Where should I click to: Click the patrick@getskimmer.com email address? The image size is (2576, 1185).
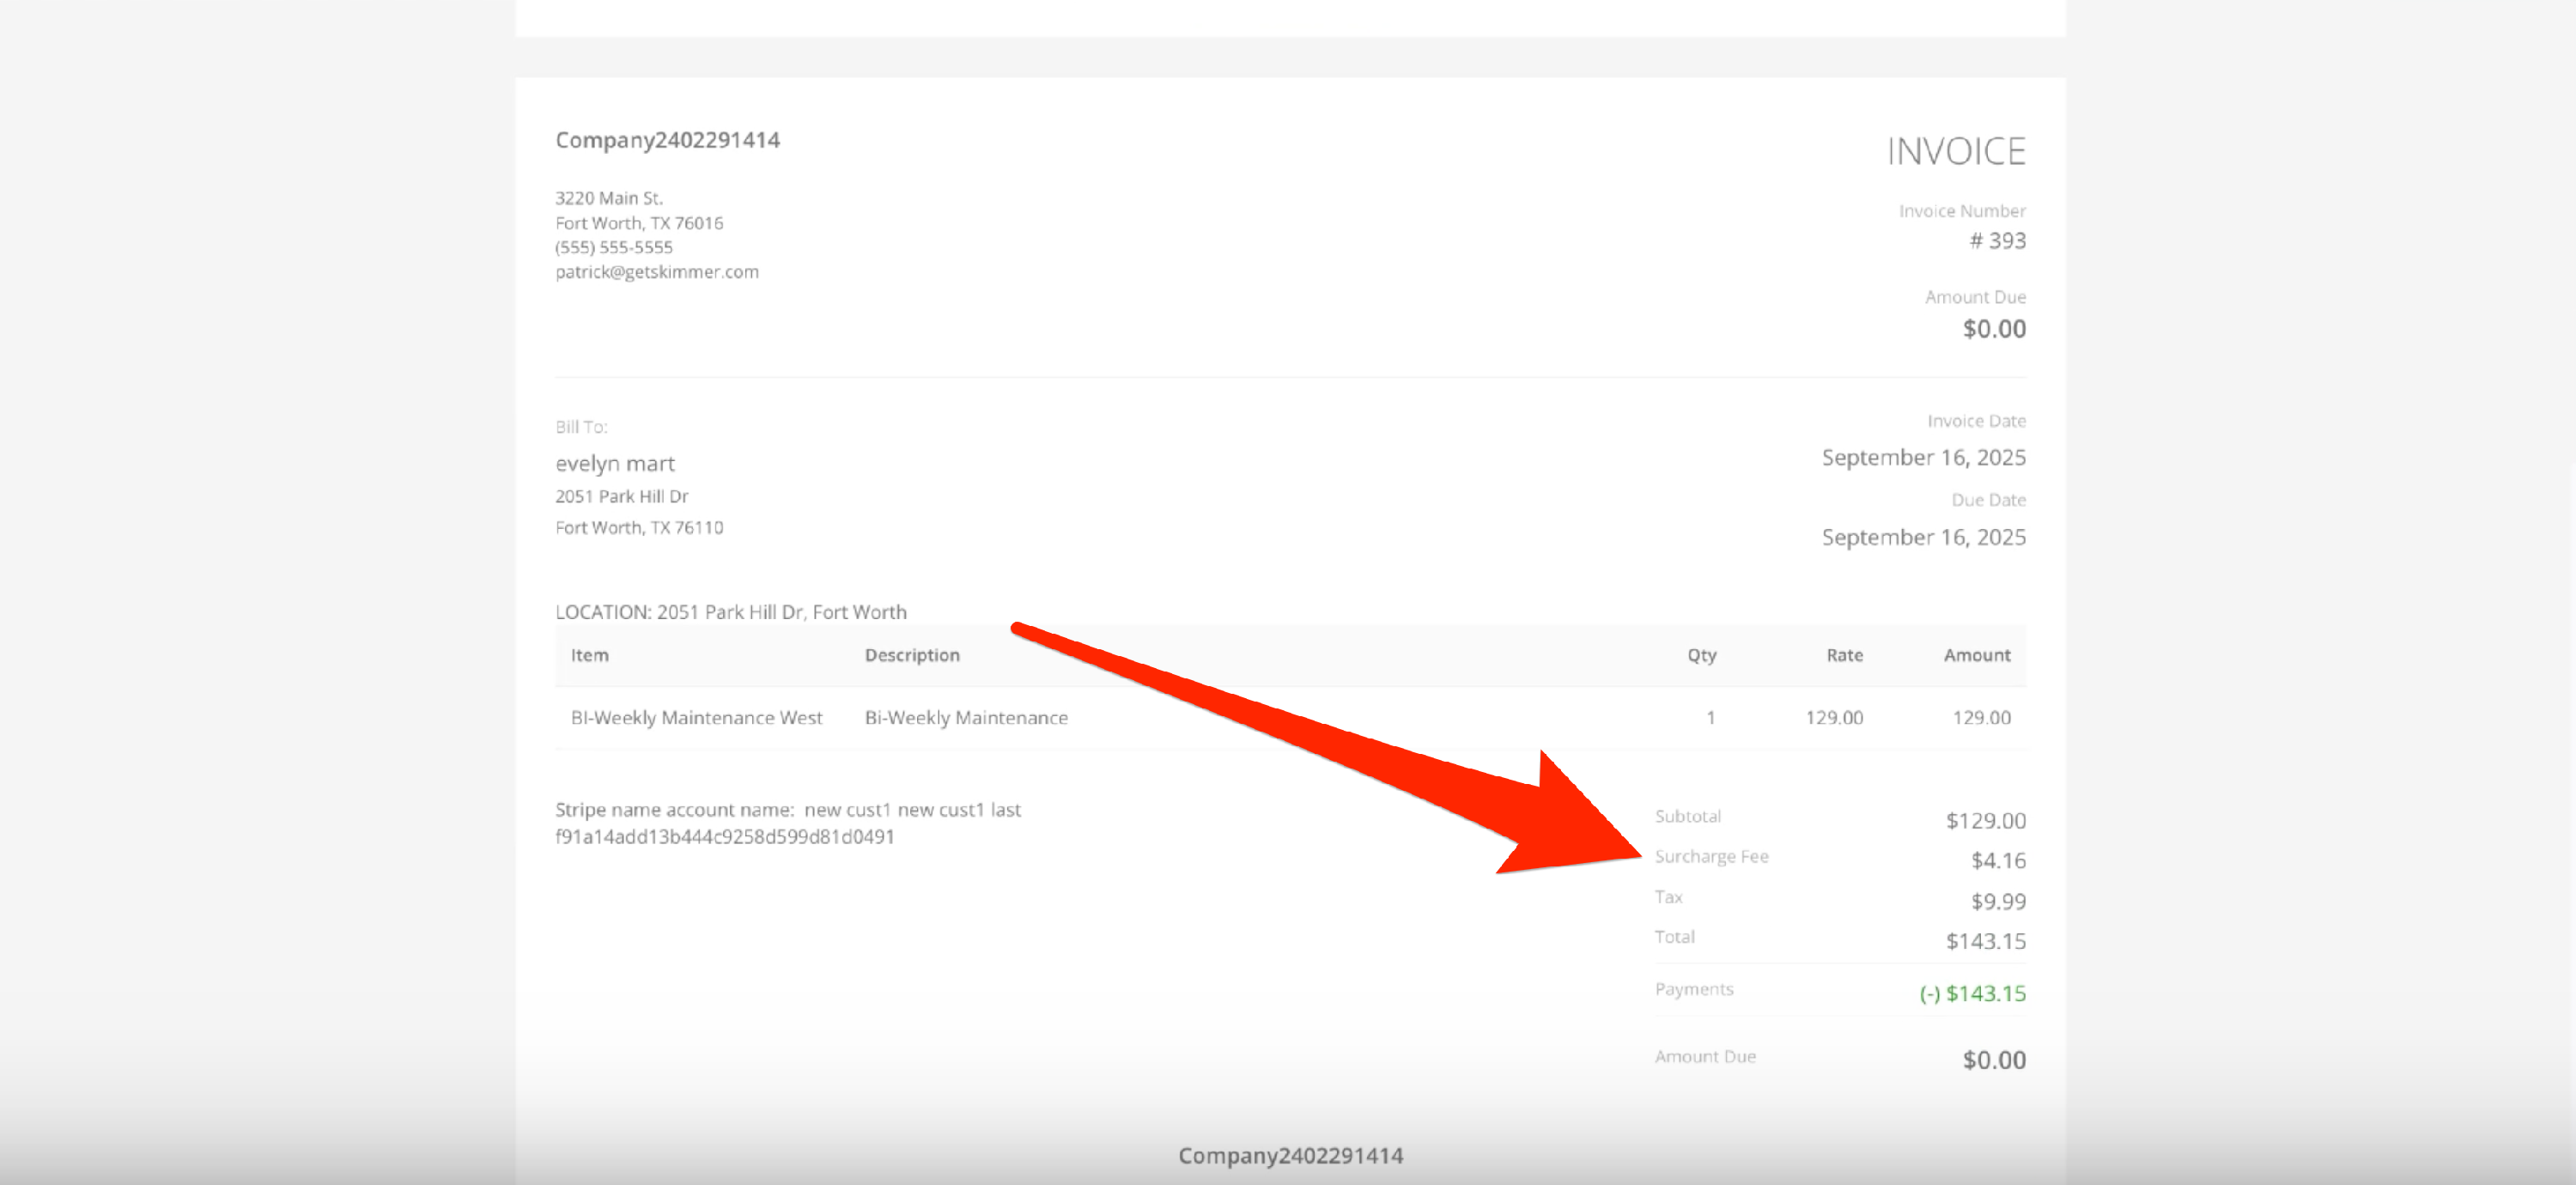(x=656, y=272)
